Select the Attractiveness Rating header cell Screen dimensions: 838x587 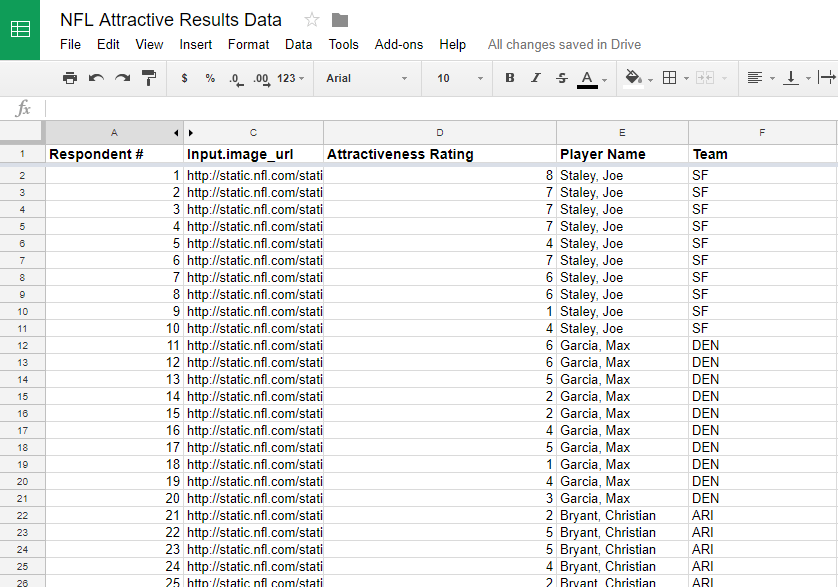[440, 154]
